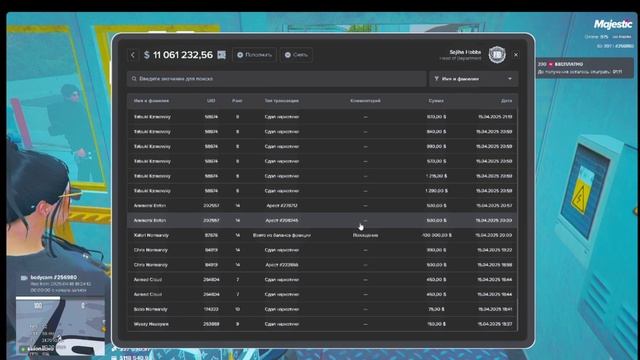Click the Majestic logo
Screen dimensions: 640x360
pos(613,24)
